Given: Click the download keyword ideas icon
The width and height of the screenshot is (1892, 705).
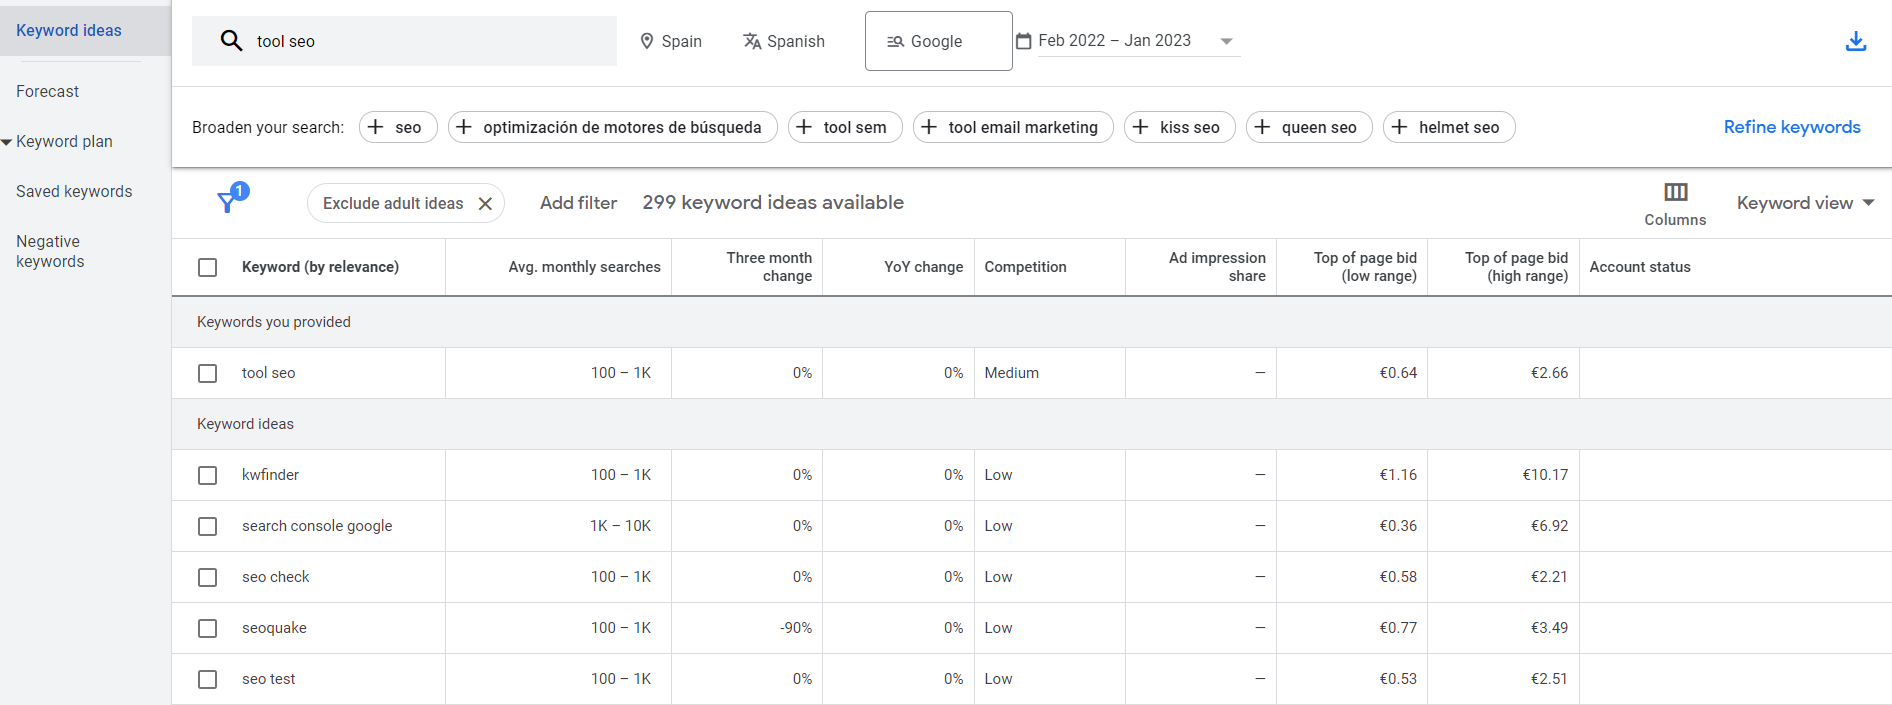Looking at the screenshot, I should (1856, 41).
